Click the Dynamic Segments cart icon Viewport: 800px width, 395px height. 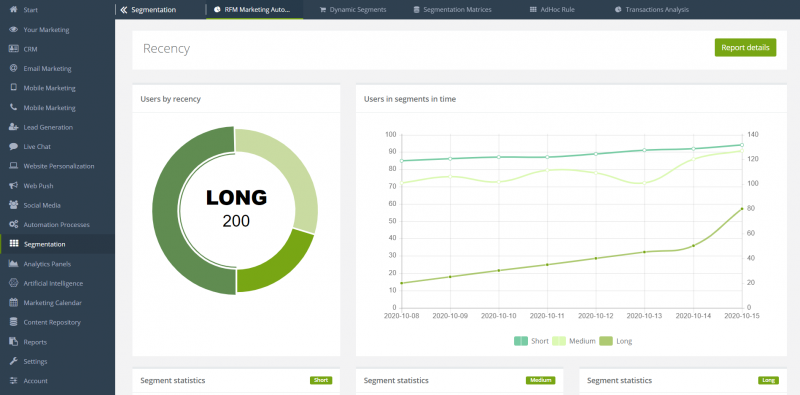coord(322,10)
